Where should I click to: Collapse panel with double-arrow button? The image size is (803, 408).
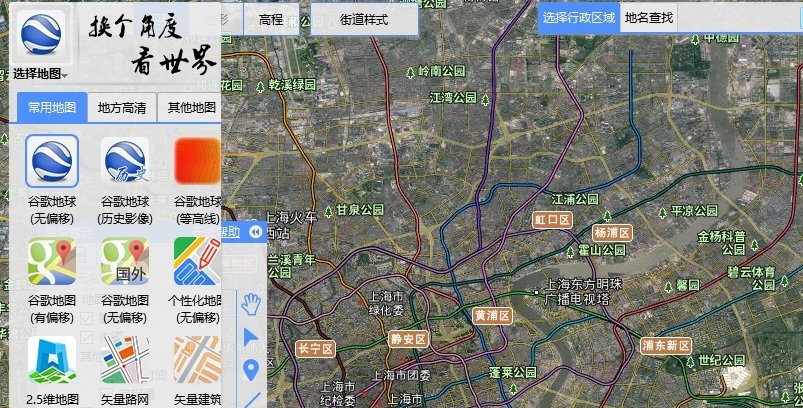coord(256,232)
